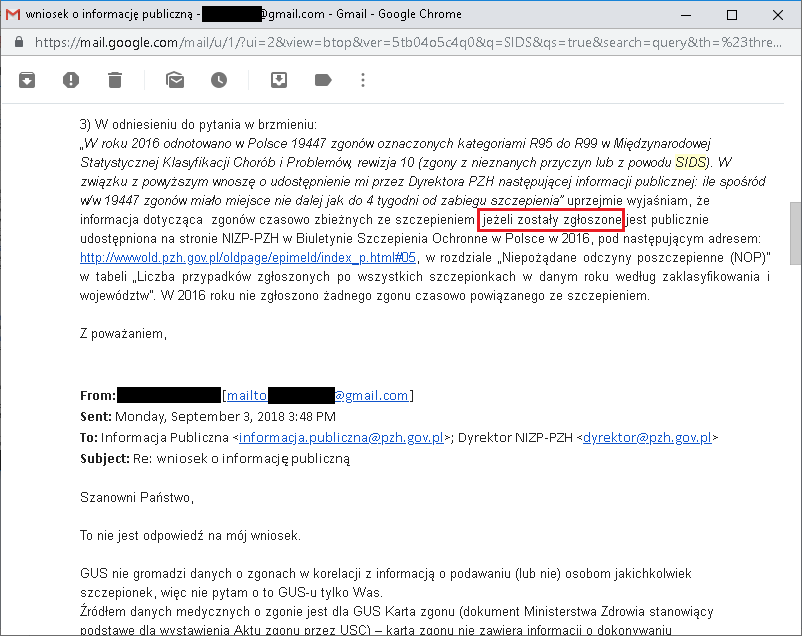802x636 pixels.
Task: Delete the email with trash icon
Action: pyautogui.click(x=115, y=80)
